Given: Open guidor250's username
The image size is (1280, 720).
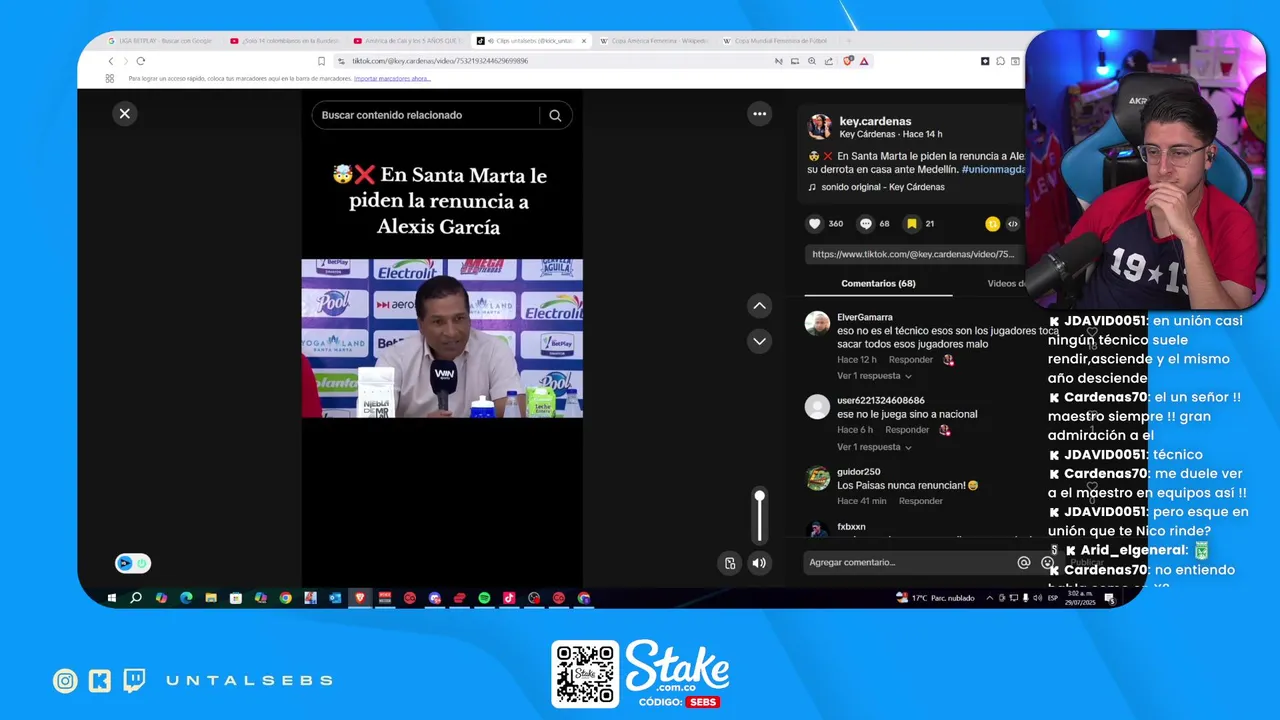Looking at the screenshot, I should pos(858,472).
